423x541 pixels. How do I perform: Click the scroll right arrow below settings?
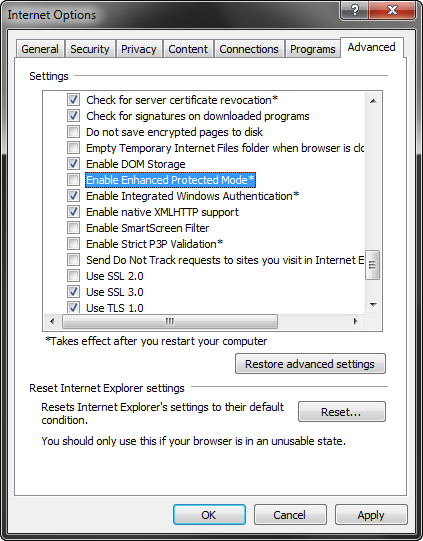pyautogui.click(x=356, y=322)
